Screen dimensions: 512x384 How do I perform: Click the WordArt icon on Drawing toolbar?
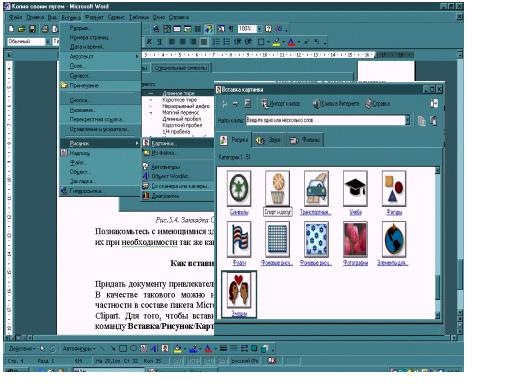tap(154, 349)
